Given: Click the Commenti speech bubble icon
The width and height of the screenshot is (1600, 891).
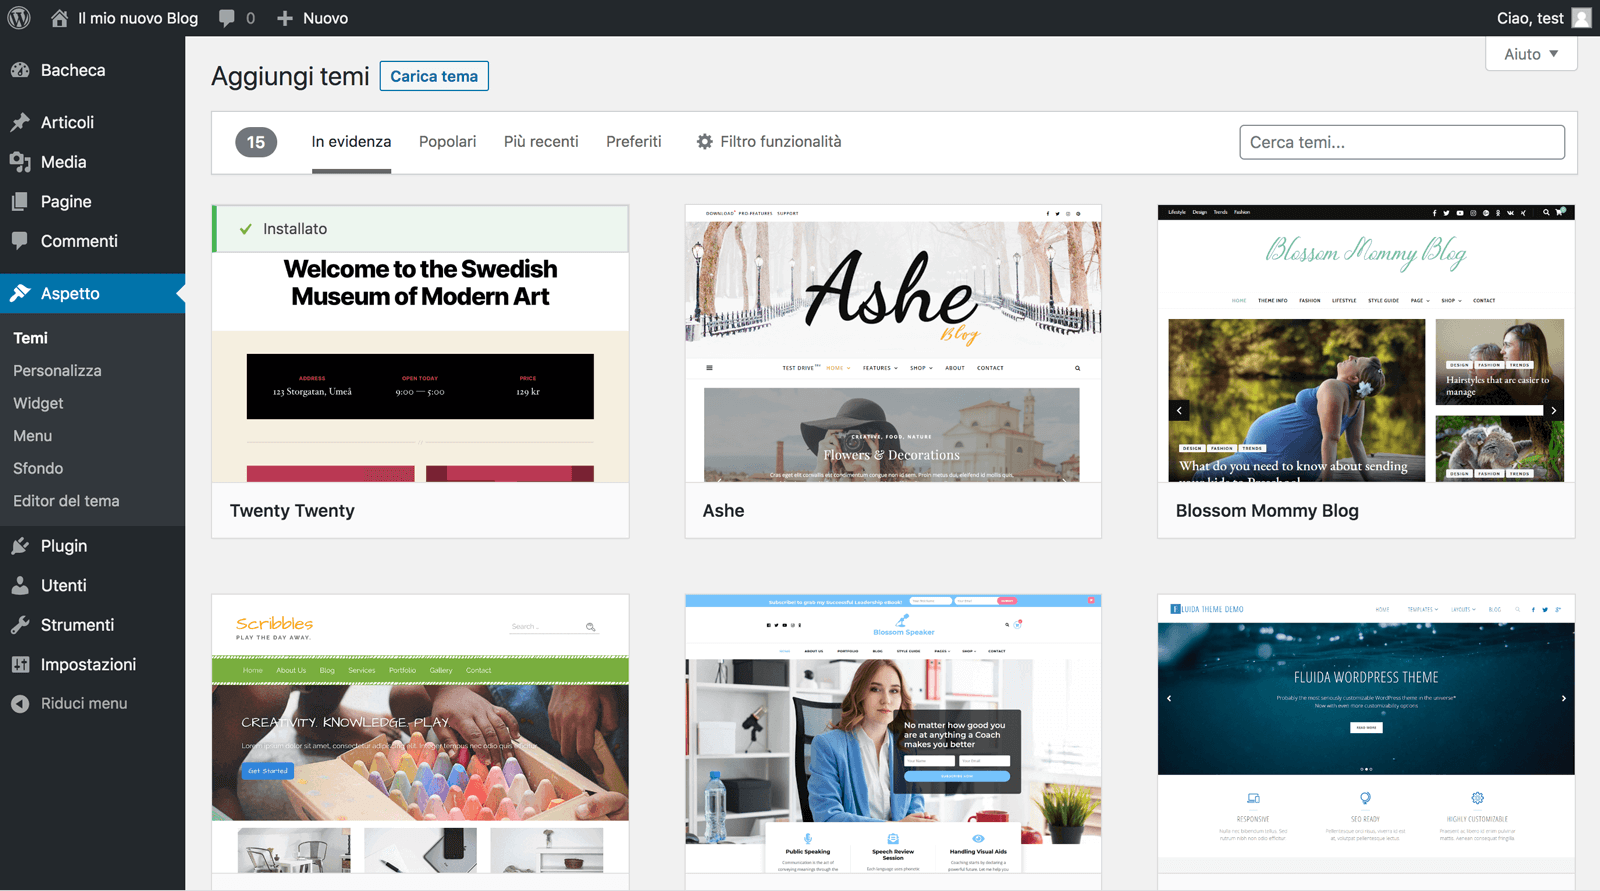Looking at the screenshot, I should (20, 241).
